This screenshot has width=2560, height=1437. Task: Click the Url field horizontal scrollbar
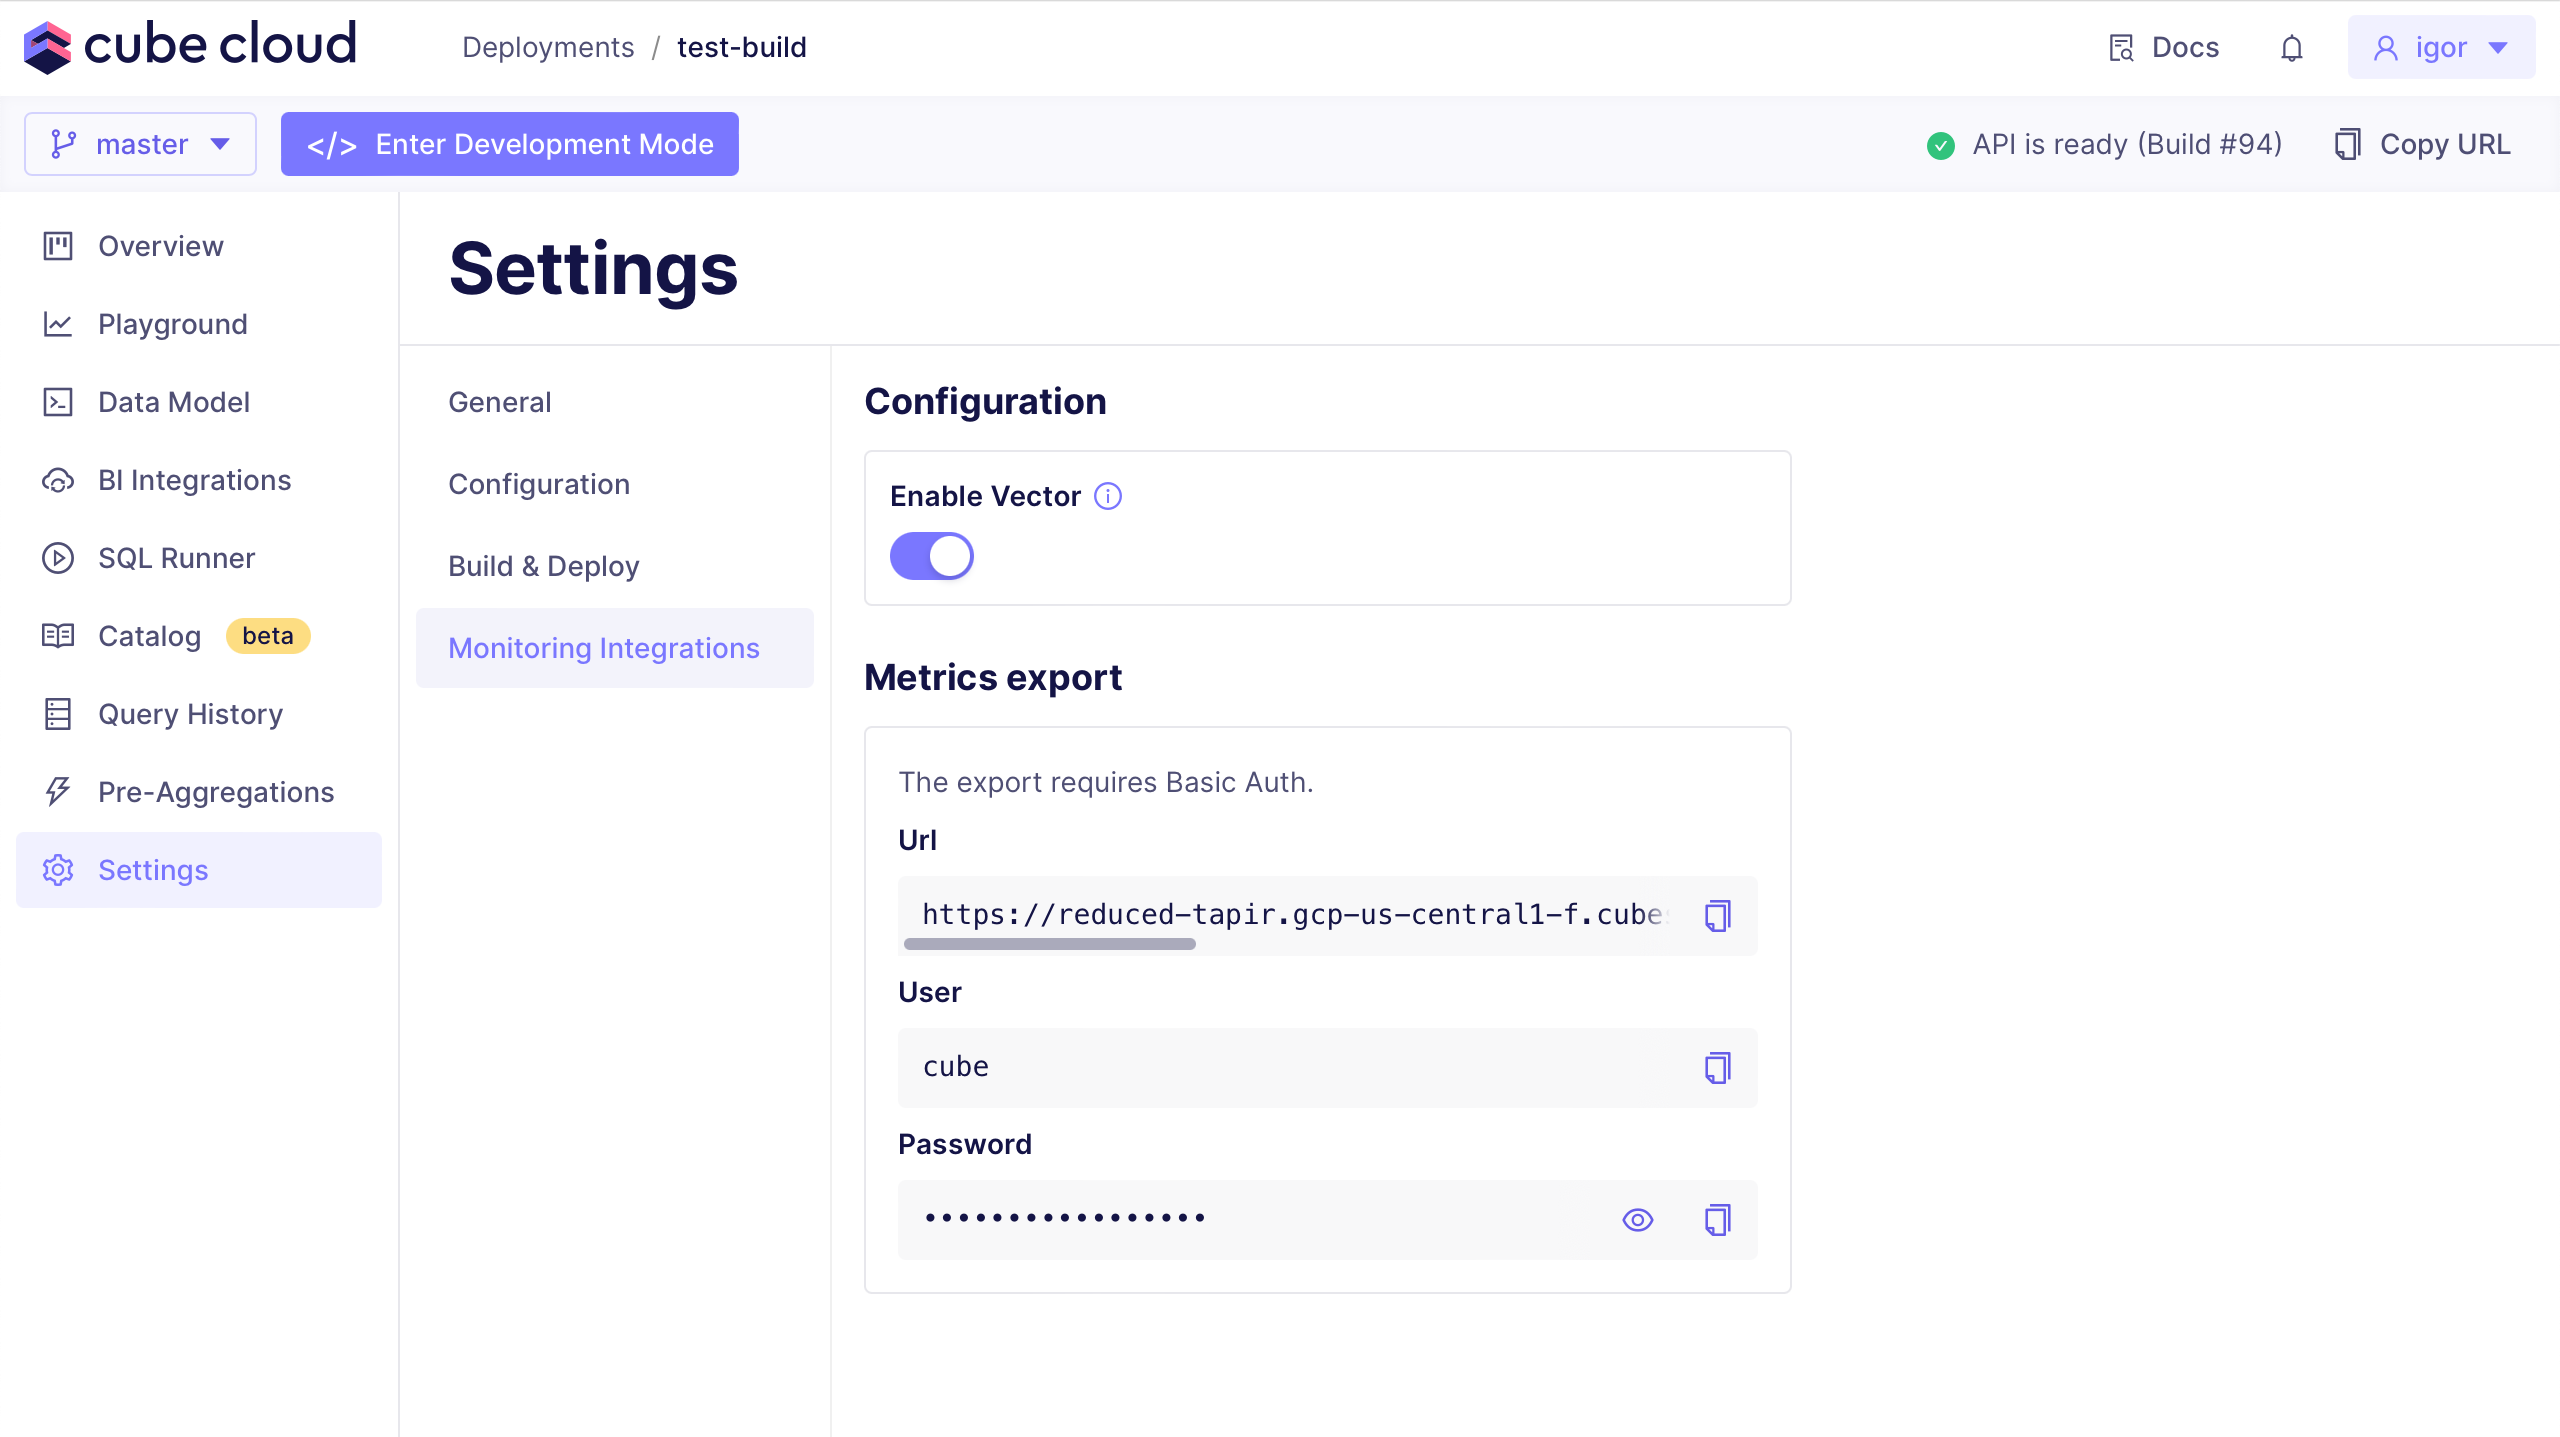[x=1049, y=943]
